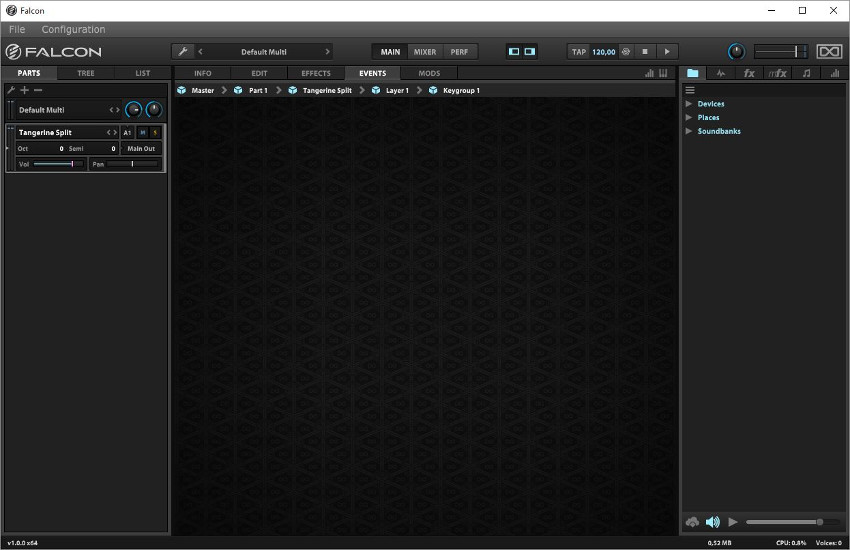Switch to the INFO tab

tap(203, 73)
